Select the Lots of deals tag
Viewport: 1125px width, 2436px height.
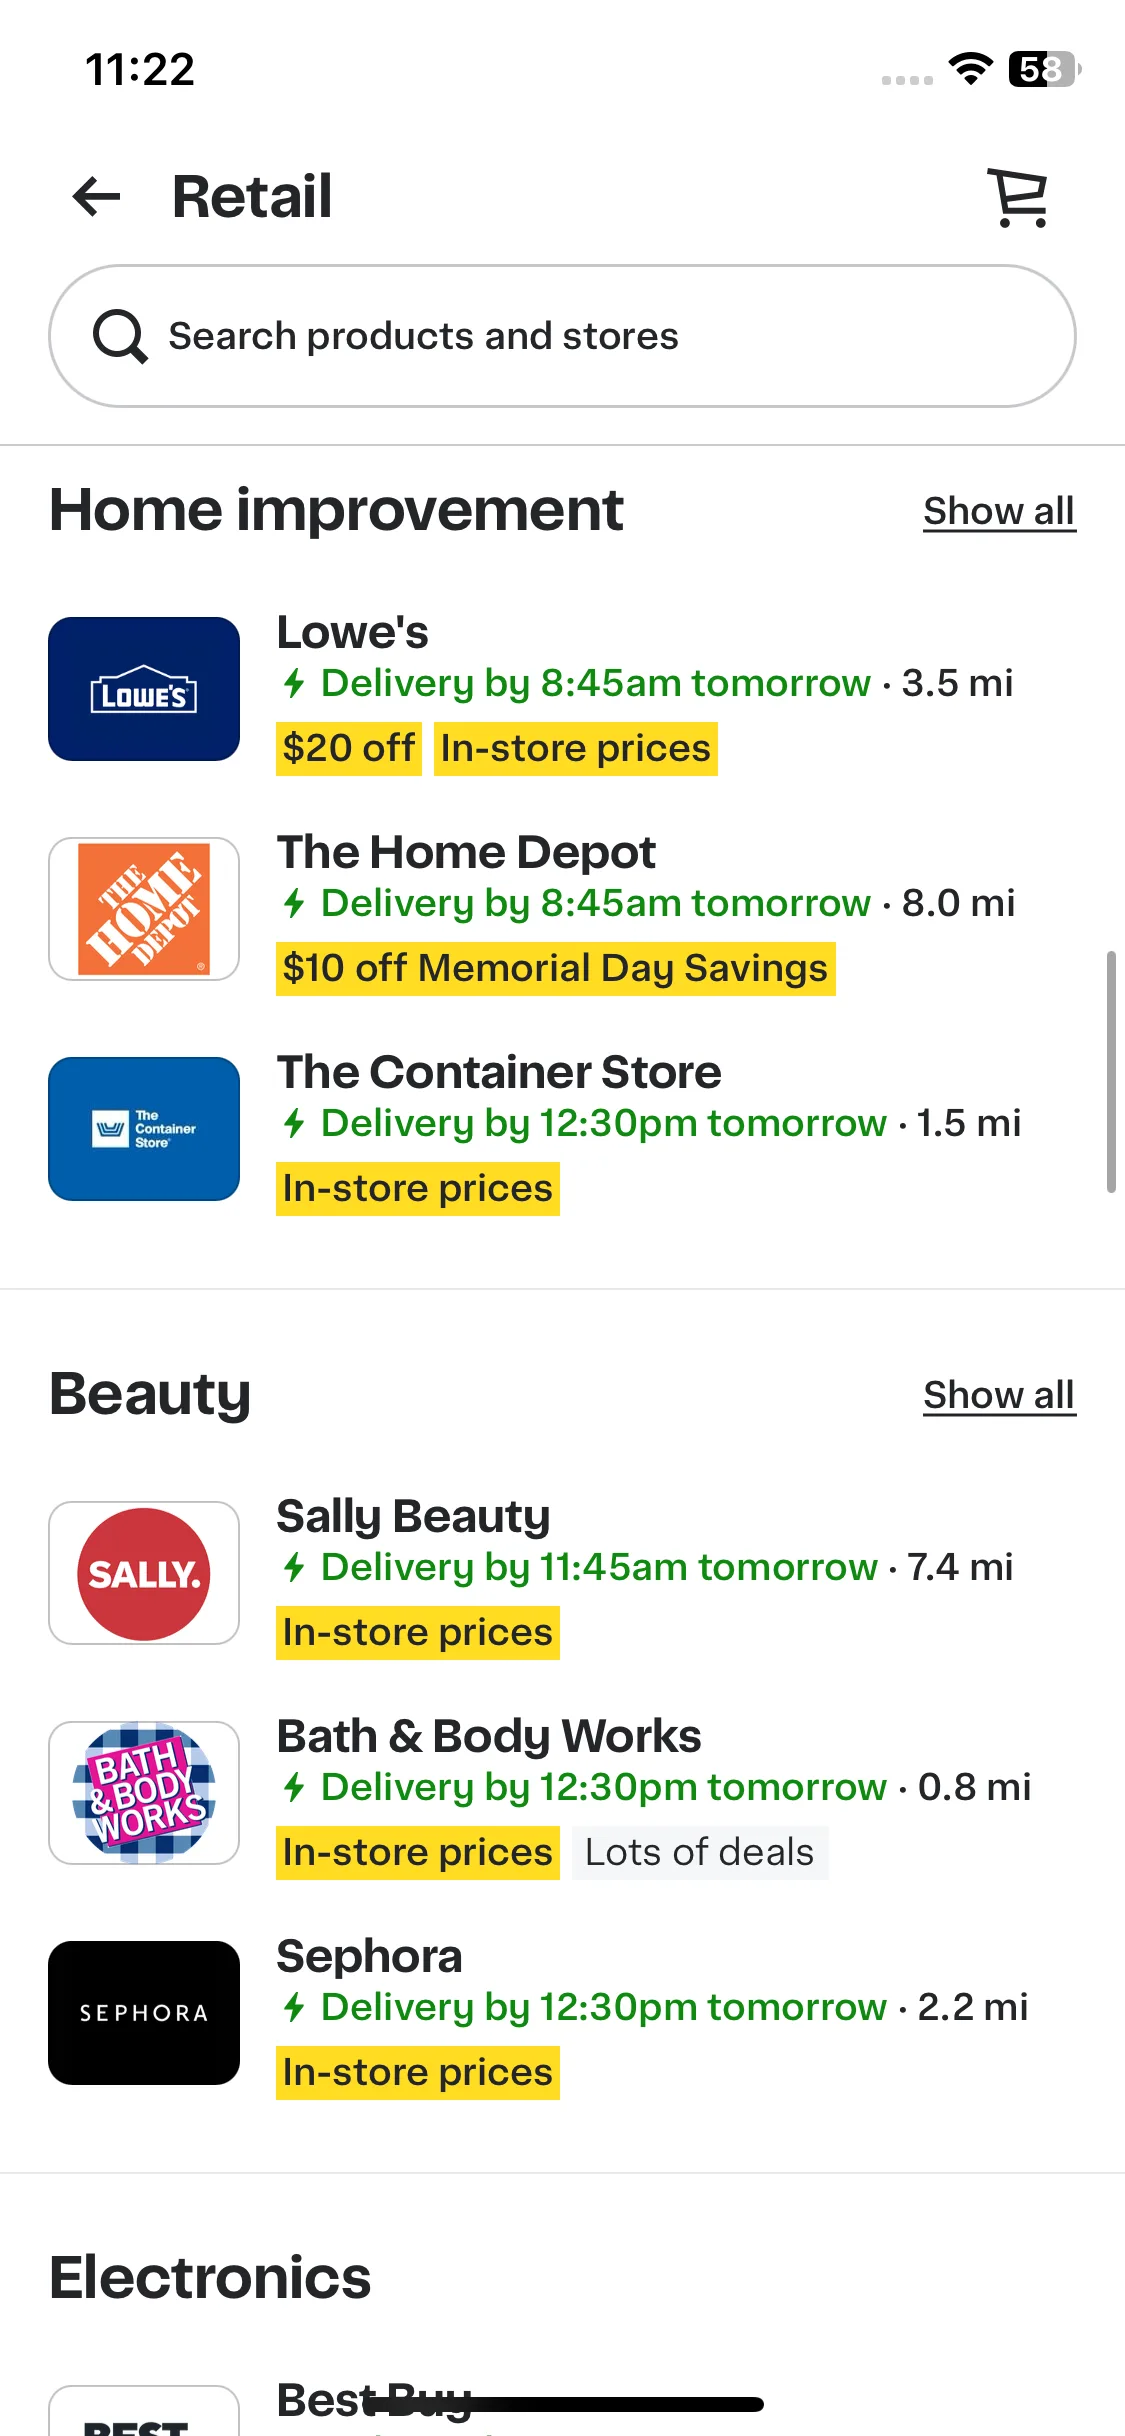[700, 1853]
